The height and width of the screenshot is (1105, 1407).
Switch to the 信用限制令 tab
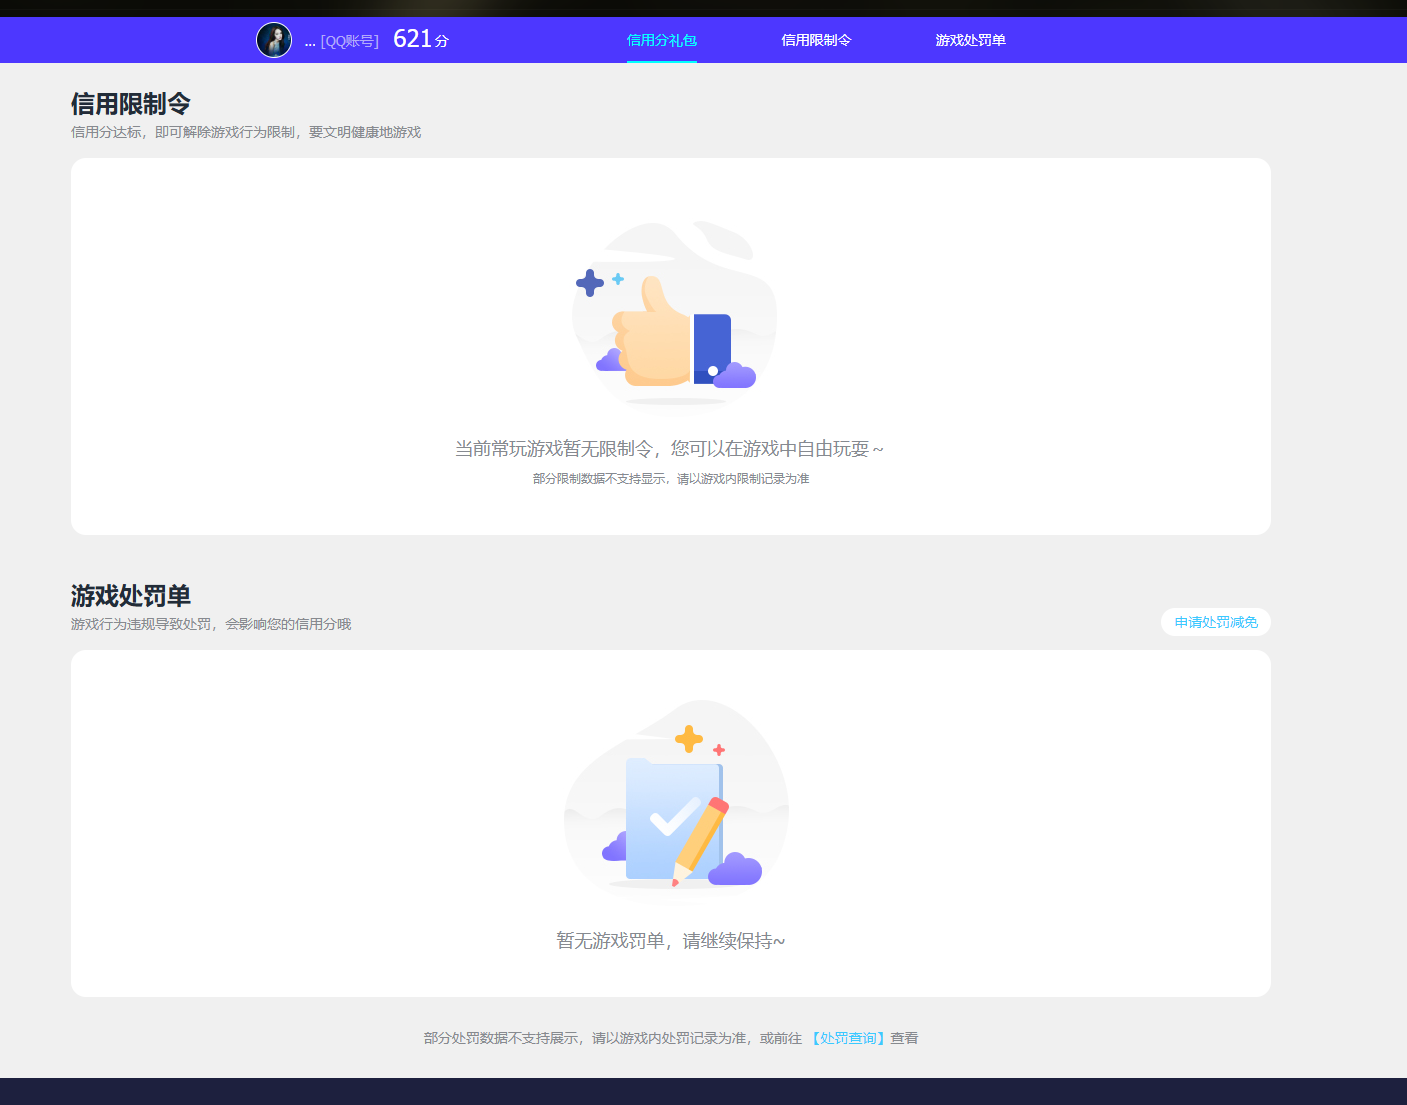(x=816, y=40)
